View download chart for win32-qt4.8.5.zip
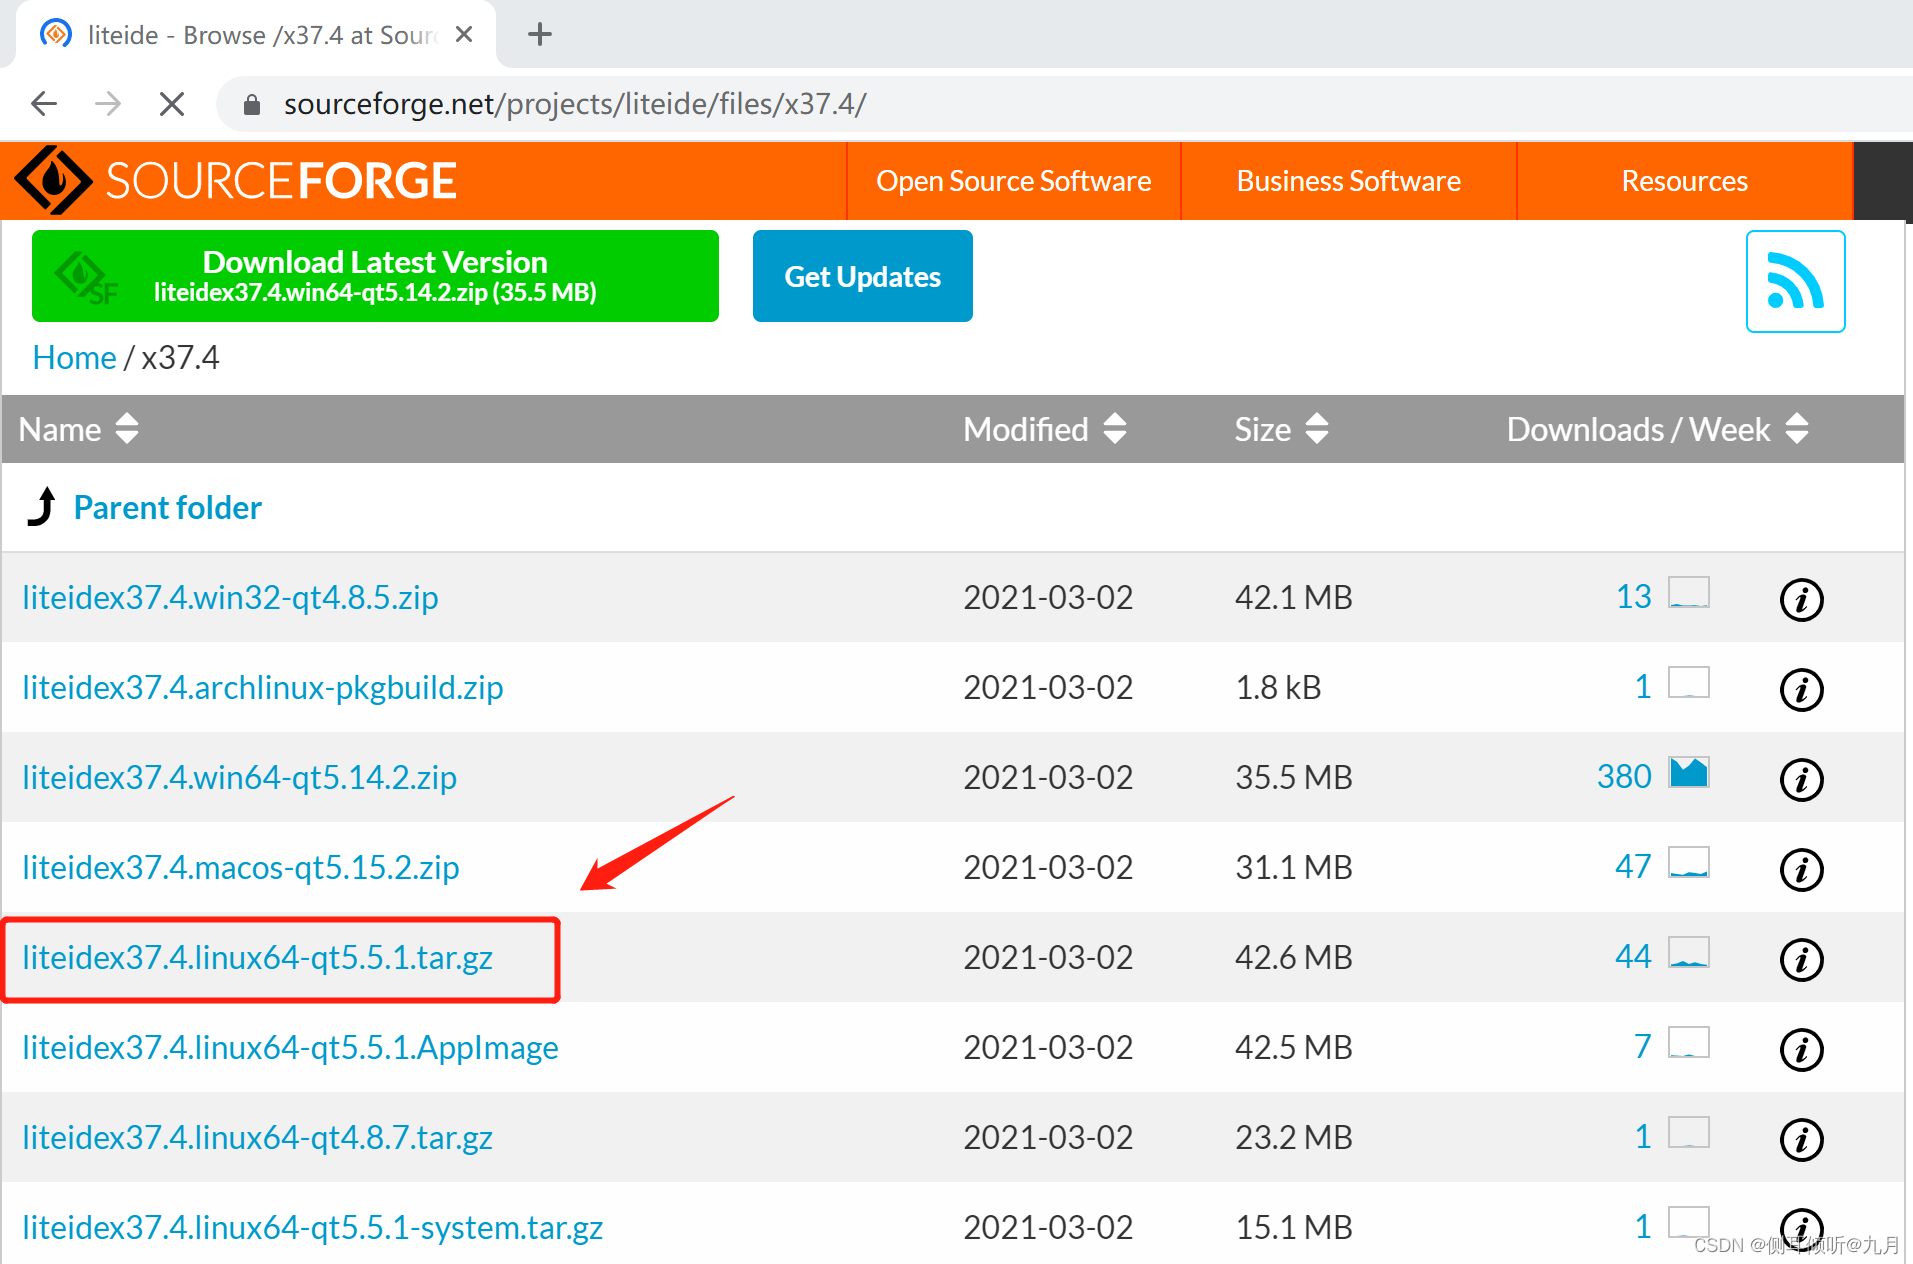 pos(1689,593)
